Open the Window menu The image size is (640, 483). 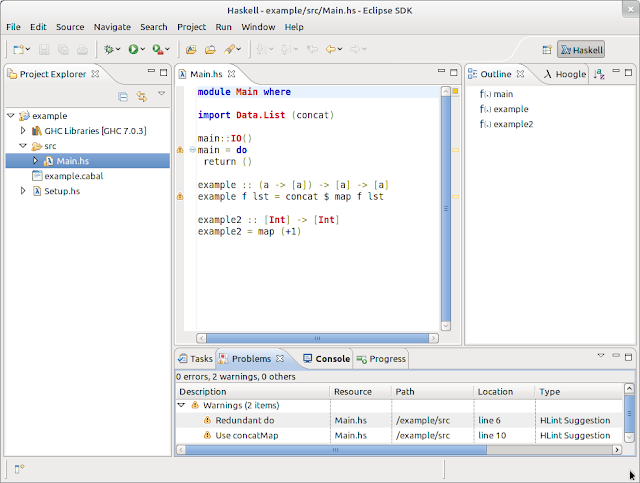point(258,27)
